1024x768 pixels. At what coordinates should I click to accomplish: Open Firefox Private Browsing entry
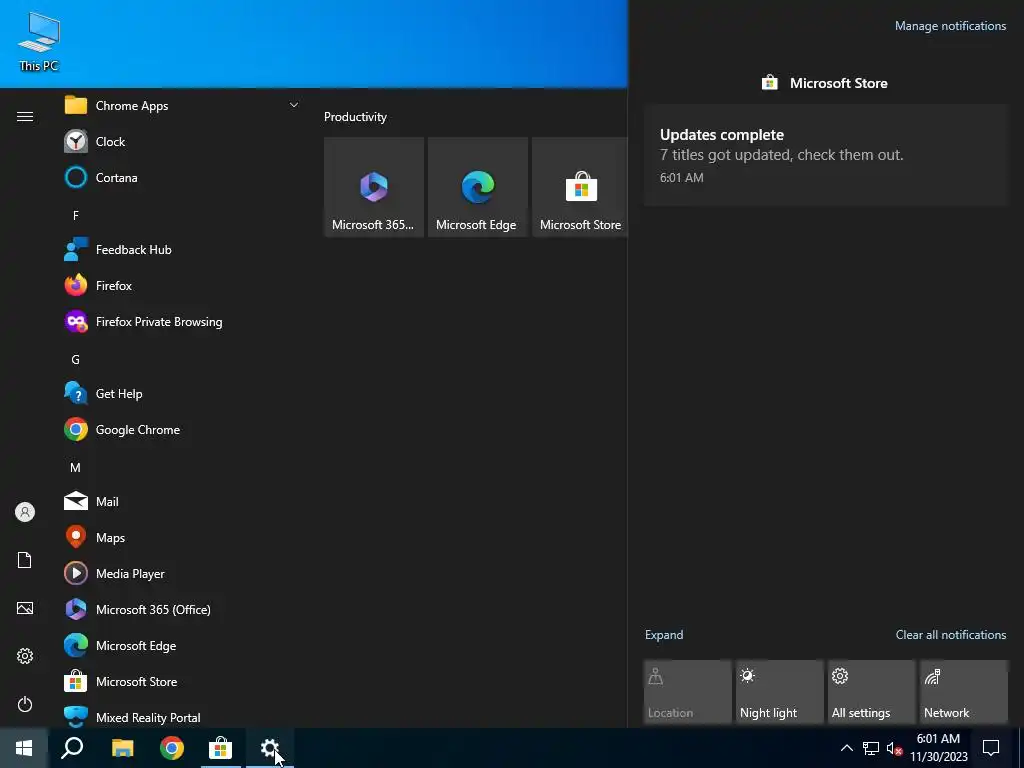click(182, 321)
